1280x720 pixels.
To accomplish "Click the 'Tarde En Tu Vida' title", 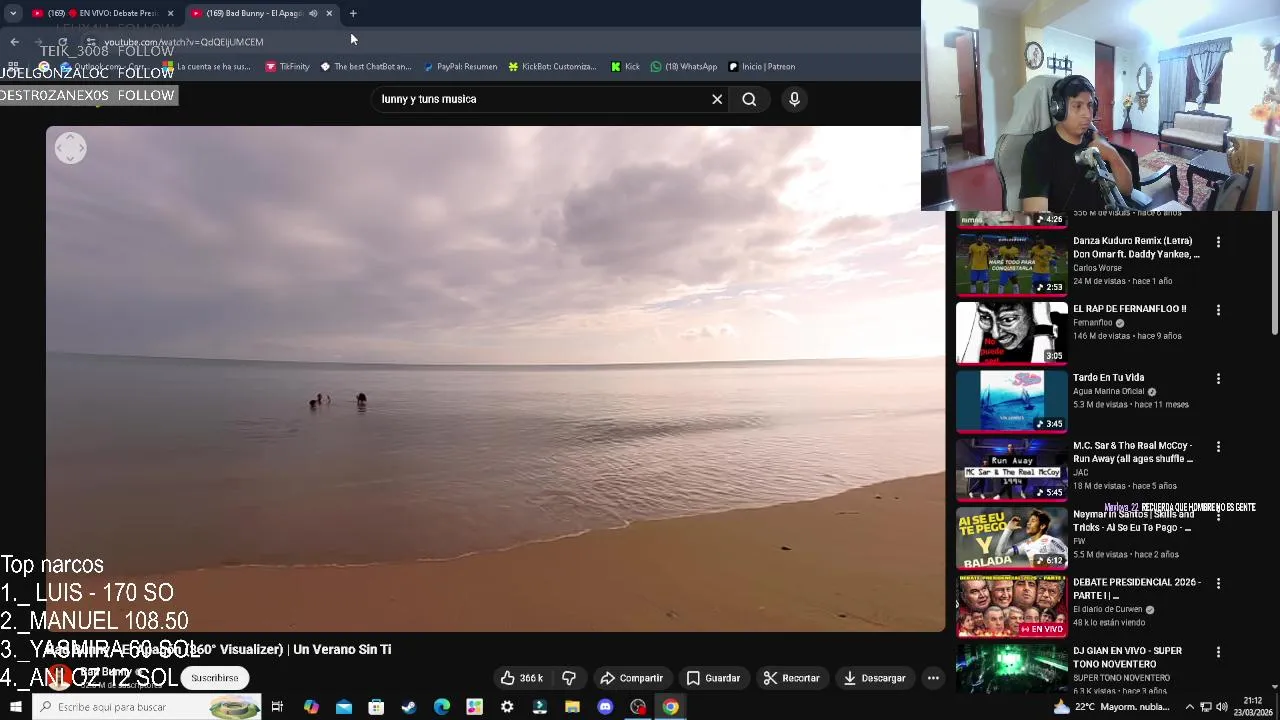I will coord(1108,378).
